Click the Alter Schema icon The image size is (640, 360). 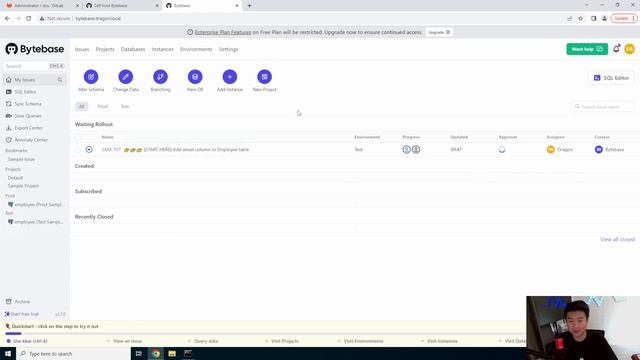[x=91, y=77]
